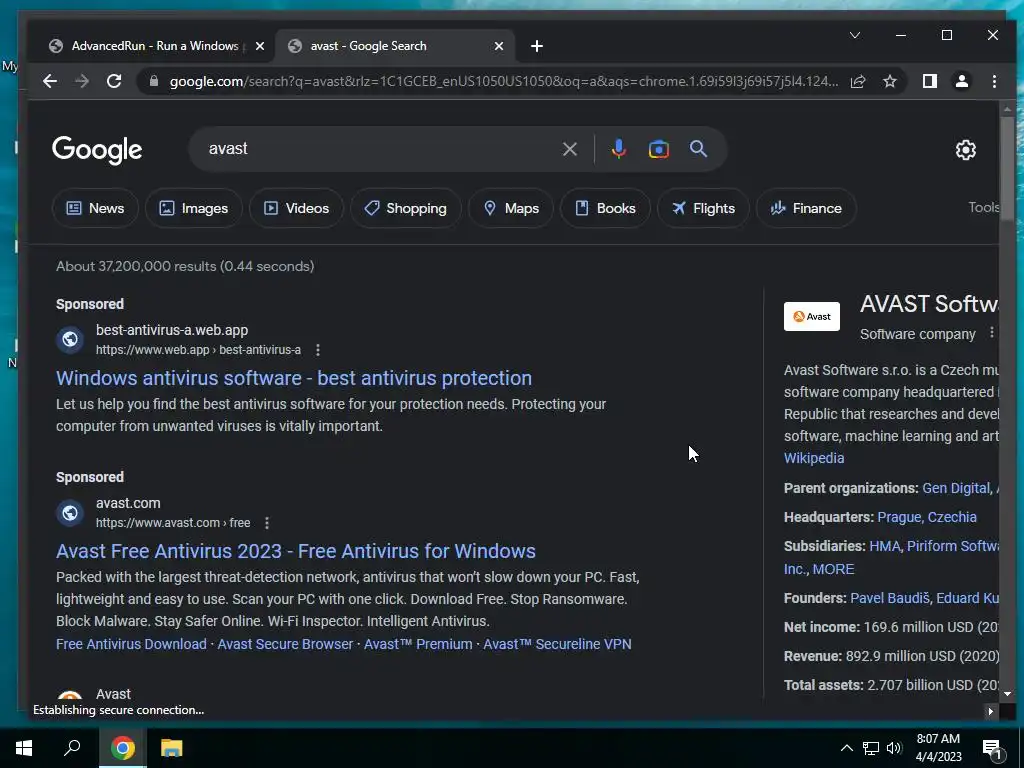Close the avast Google Search tab
Image resolution: width=1024 pixels, height=768 pixels.
[499, 46]
